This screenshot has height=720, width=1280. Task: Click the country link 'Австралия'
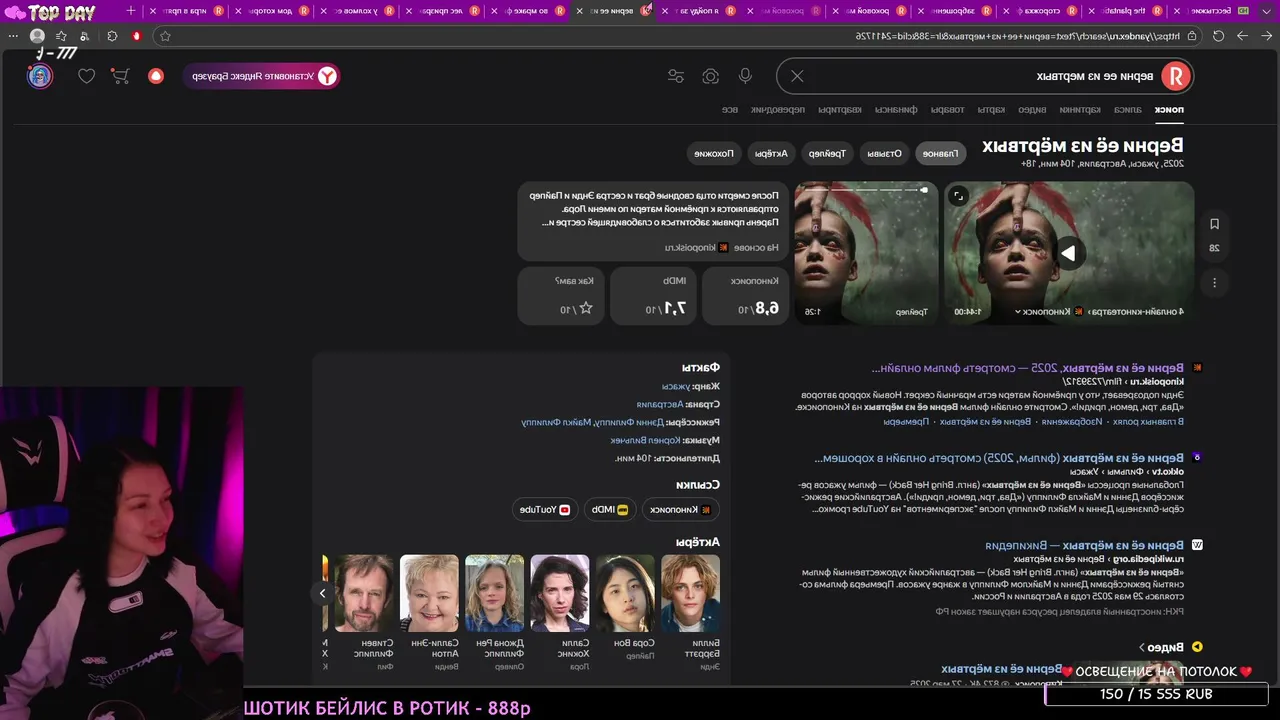click(x=660, y=404)
